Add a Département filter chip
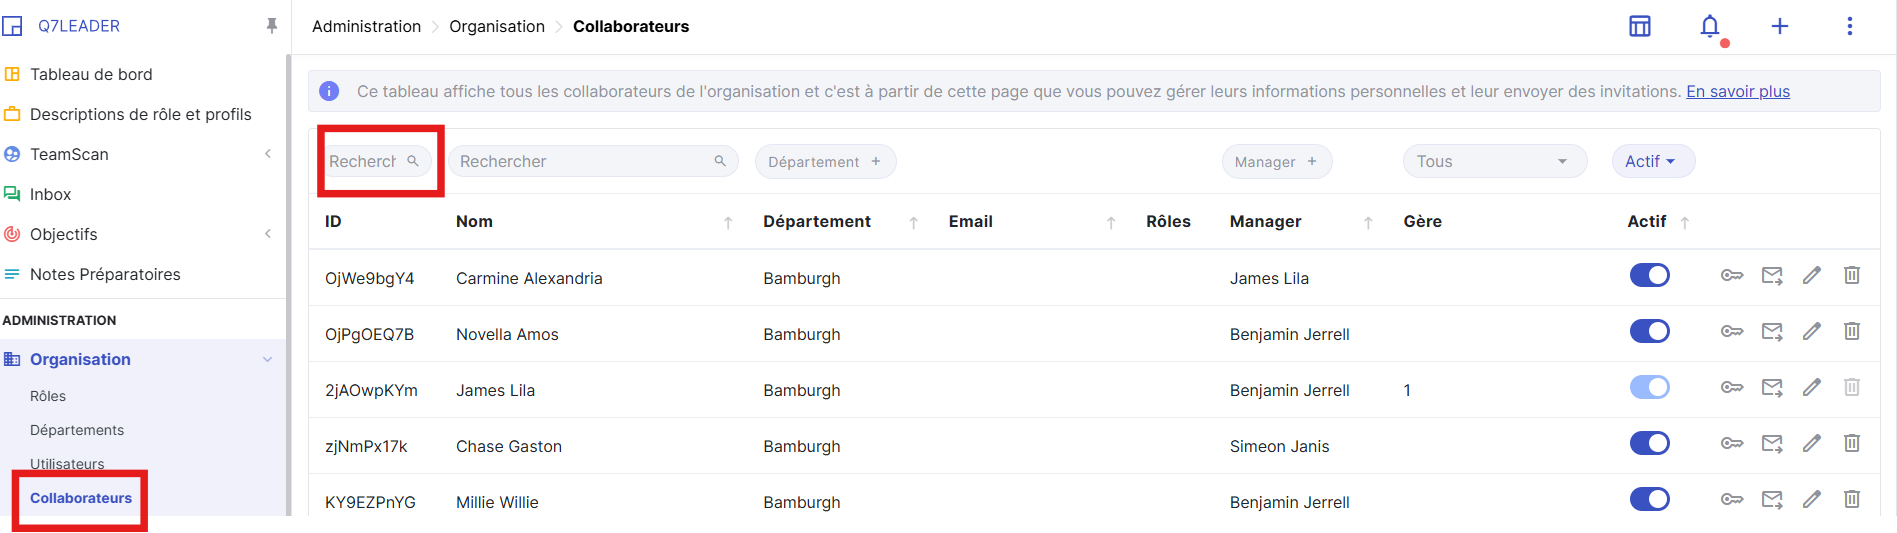 pos(824,162)
